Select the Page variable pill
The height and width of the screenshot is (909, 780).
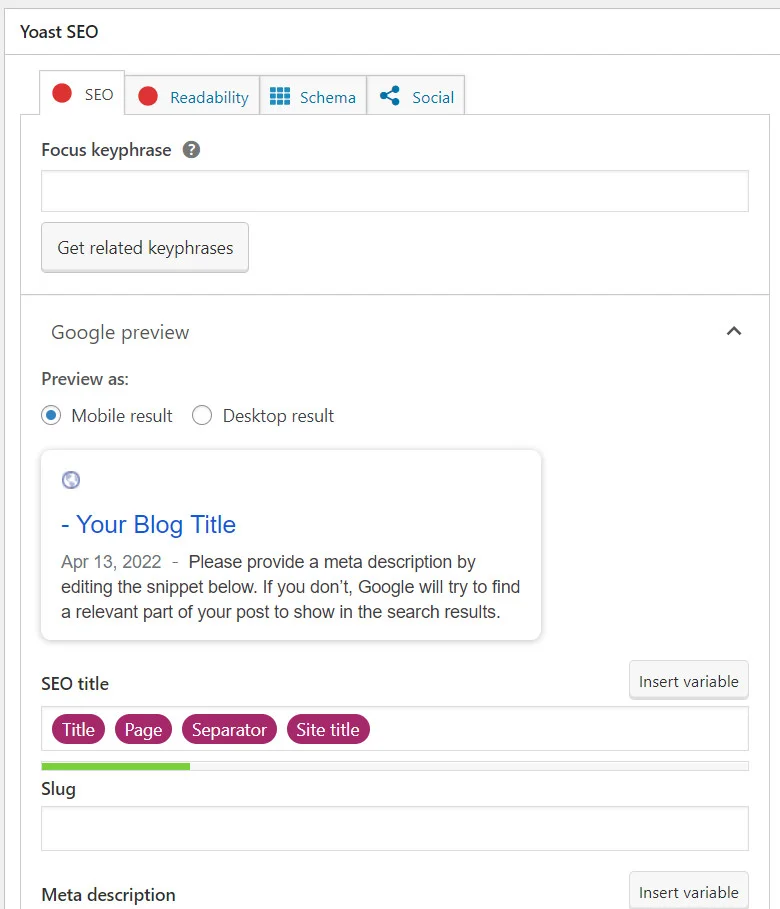pos(143,729)
